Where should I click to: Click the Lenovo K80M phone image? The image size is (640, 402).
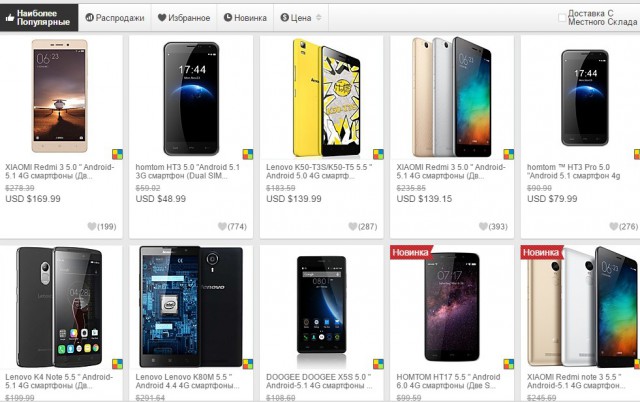pyautogui.click(x=191, y=306)
